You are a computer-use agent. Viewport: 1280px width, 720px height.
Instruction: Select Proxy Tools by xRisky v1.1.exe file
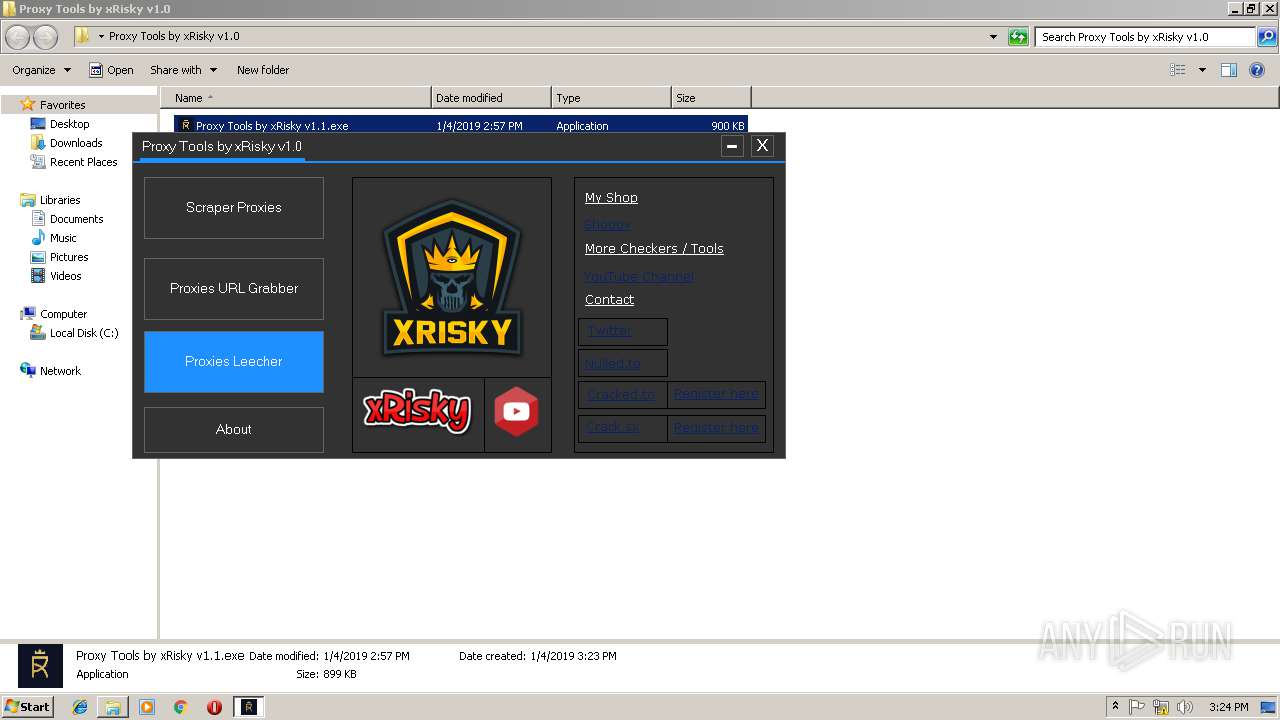[461, 126]
